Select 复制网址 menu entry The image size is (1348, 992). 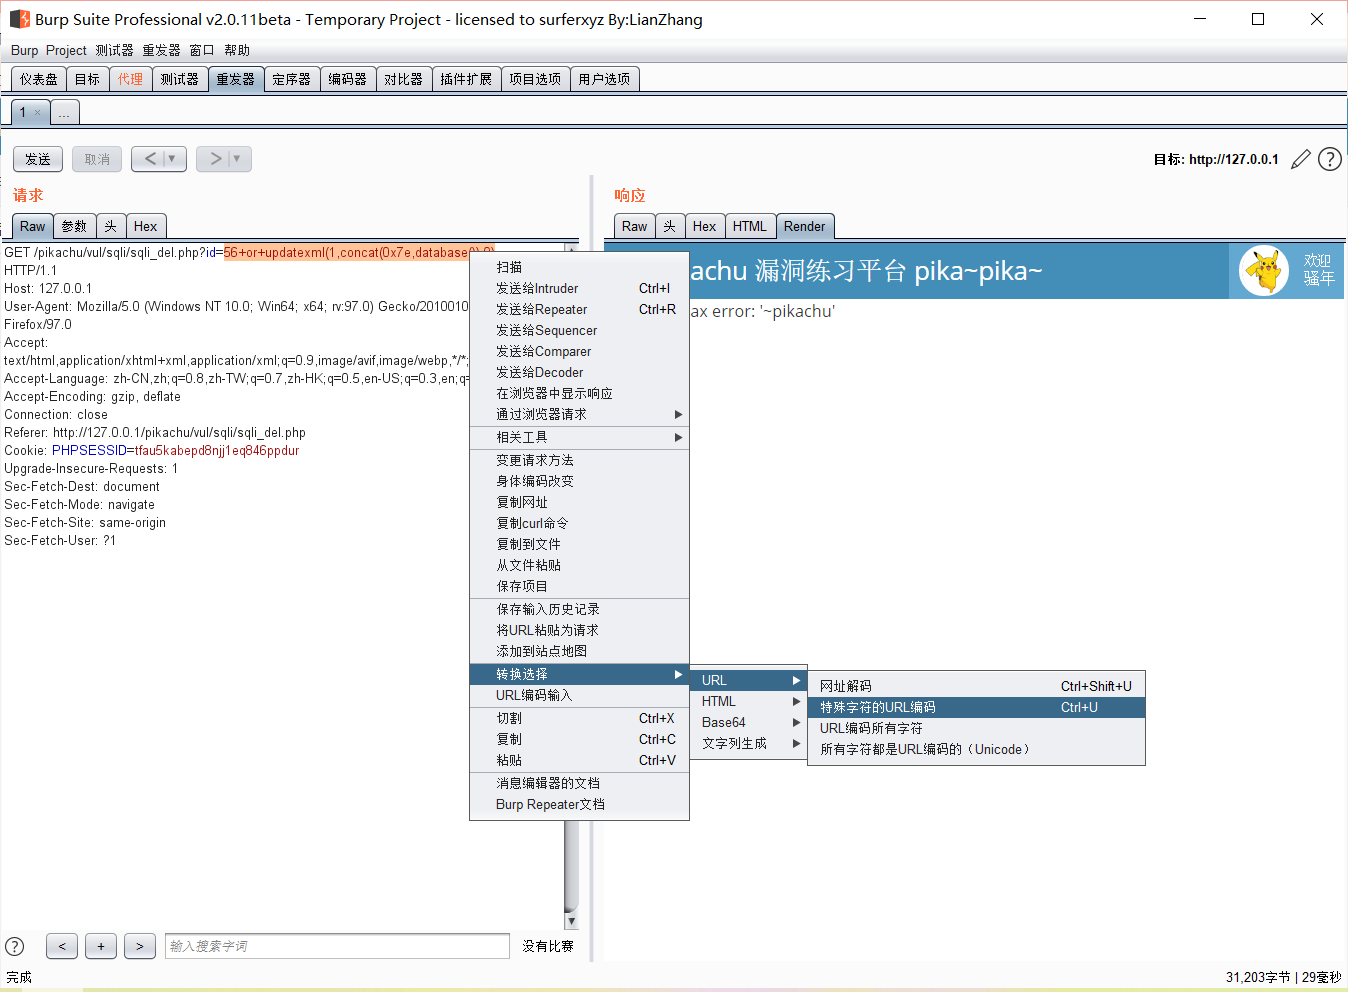point(579,502)
